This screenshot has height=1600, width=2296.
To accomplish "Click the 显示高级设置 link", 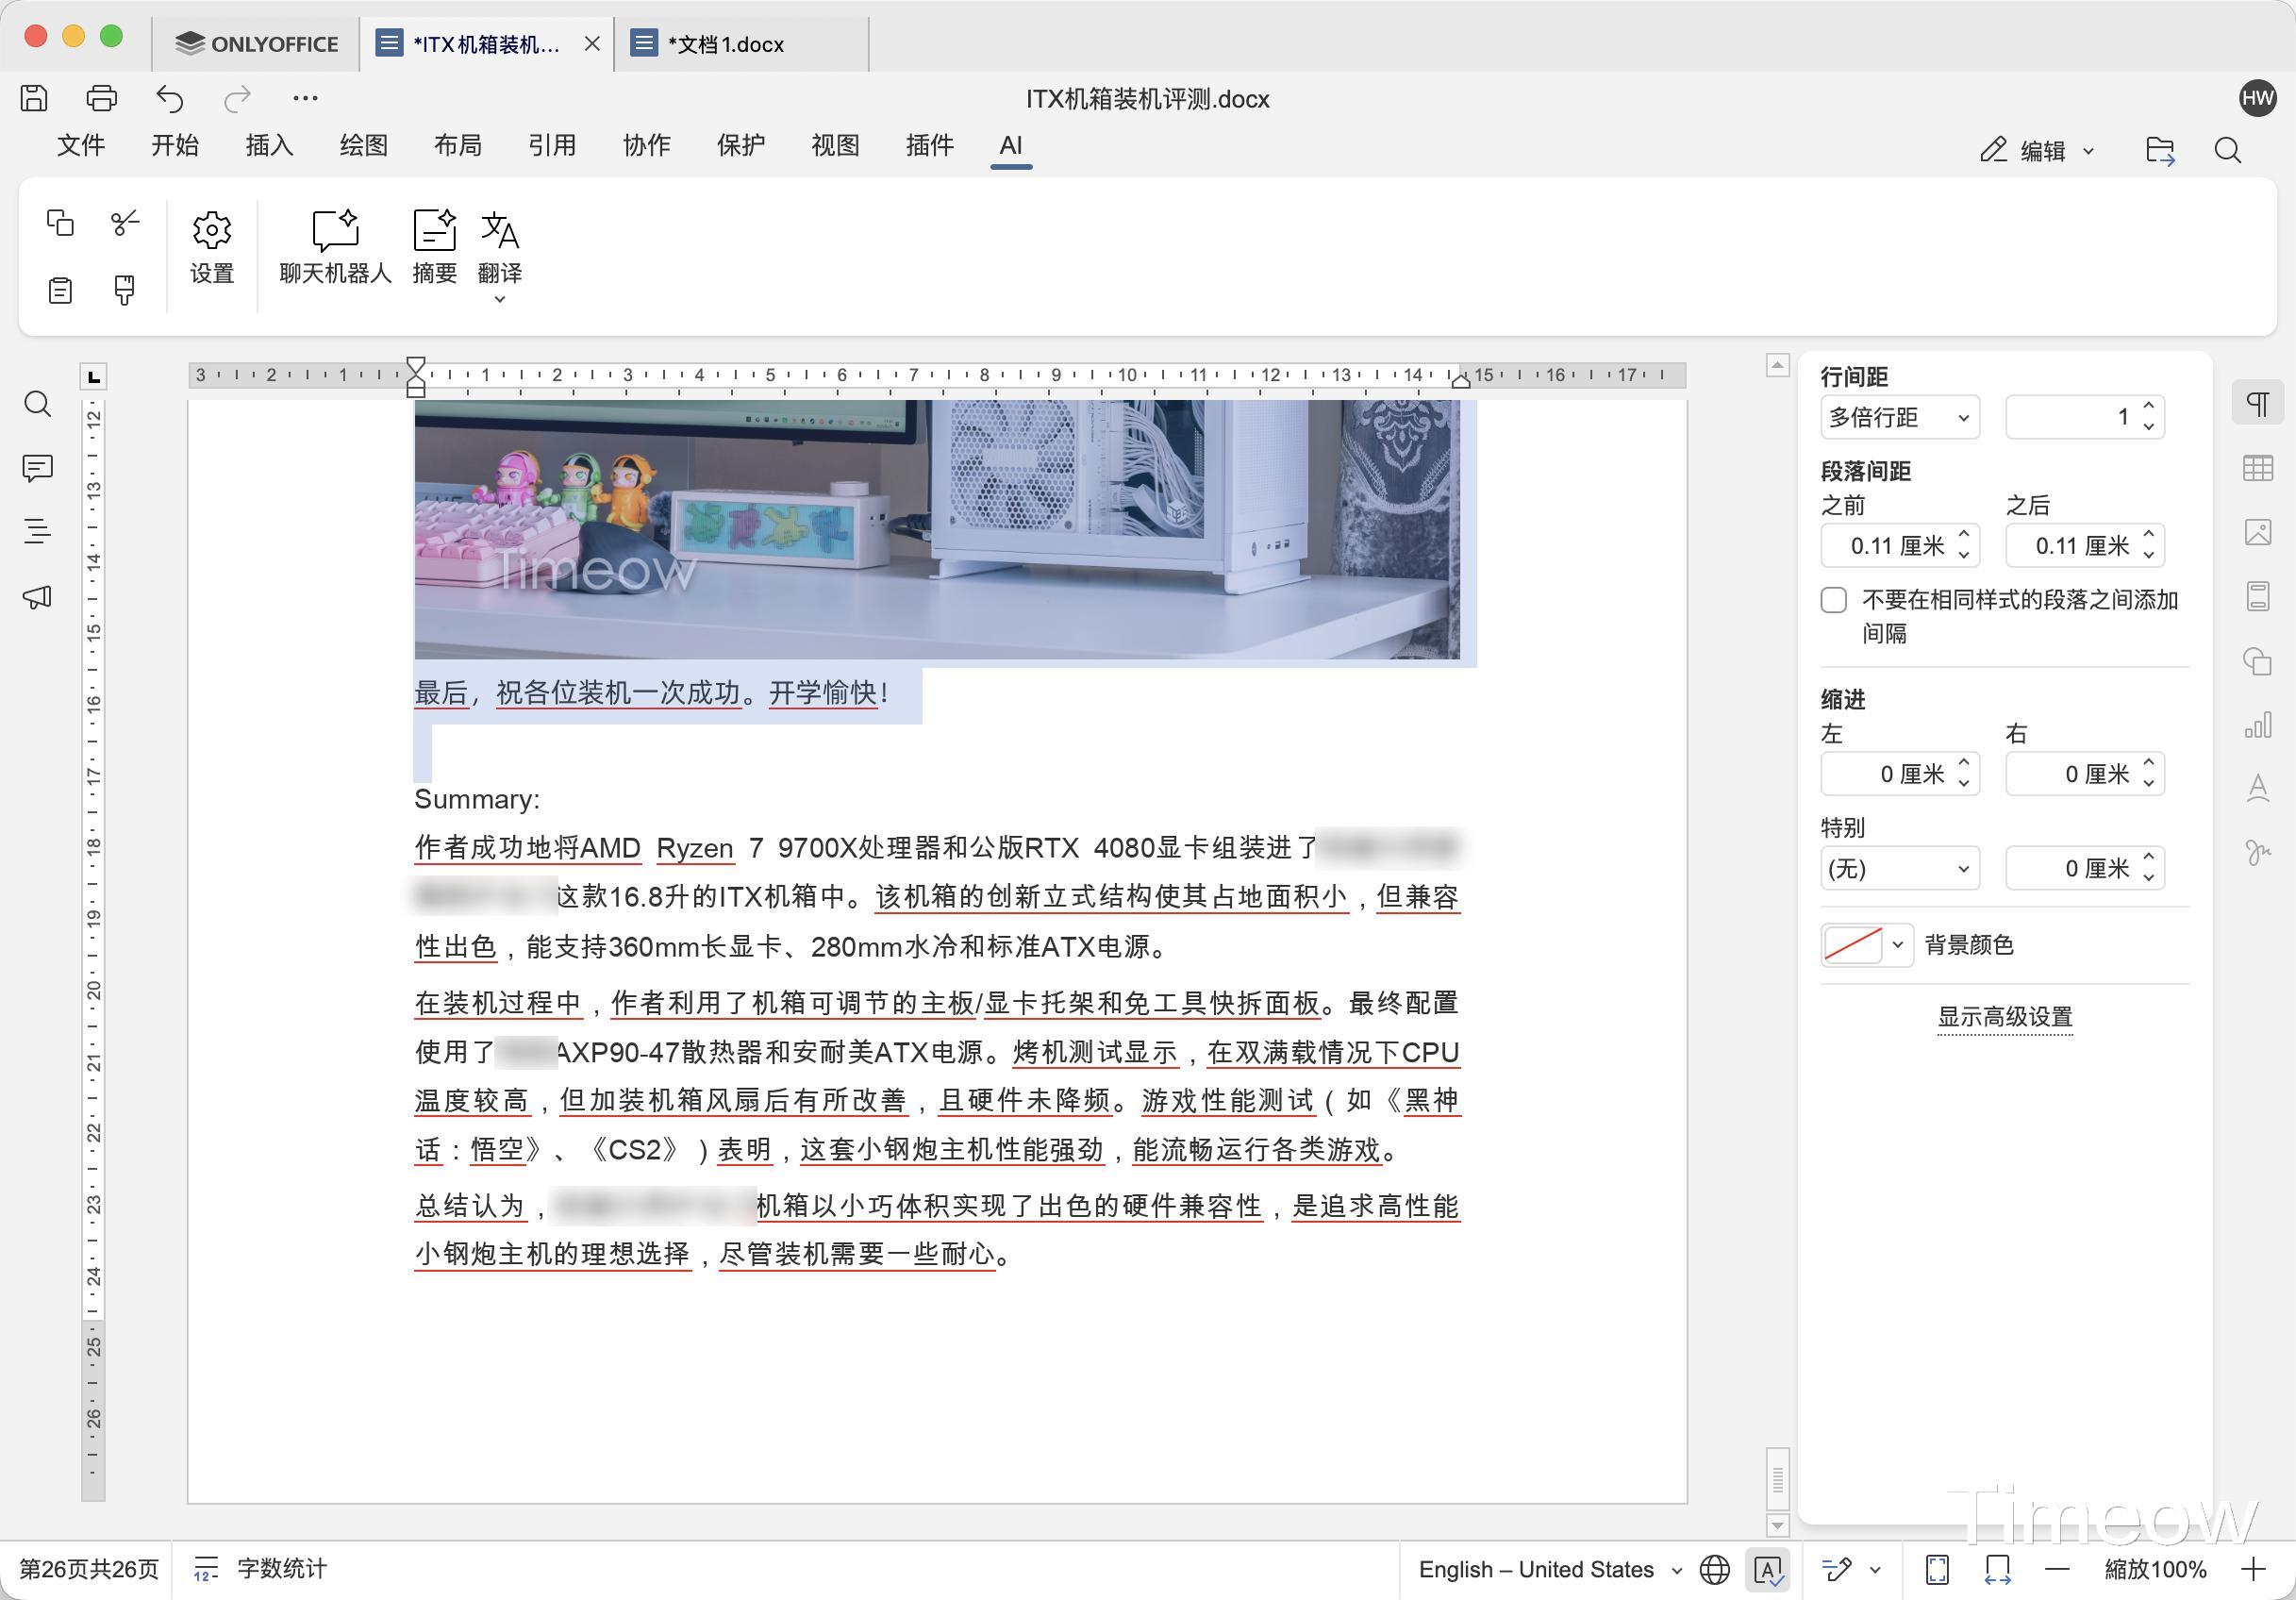I will (2004, 1017).
